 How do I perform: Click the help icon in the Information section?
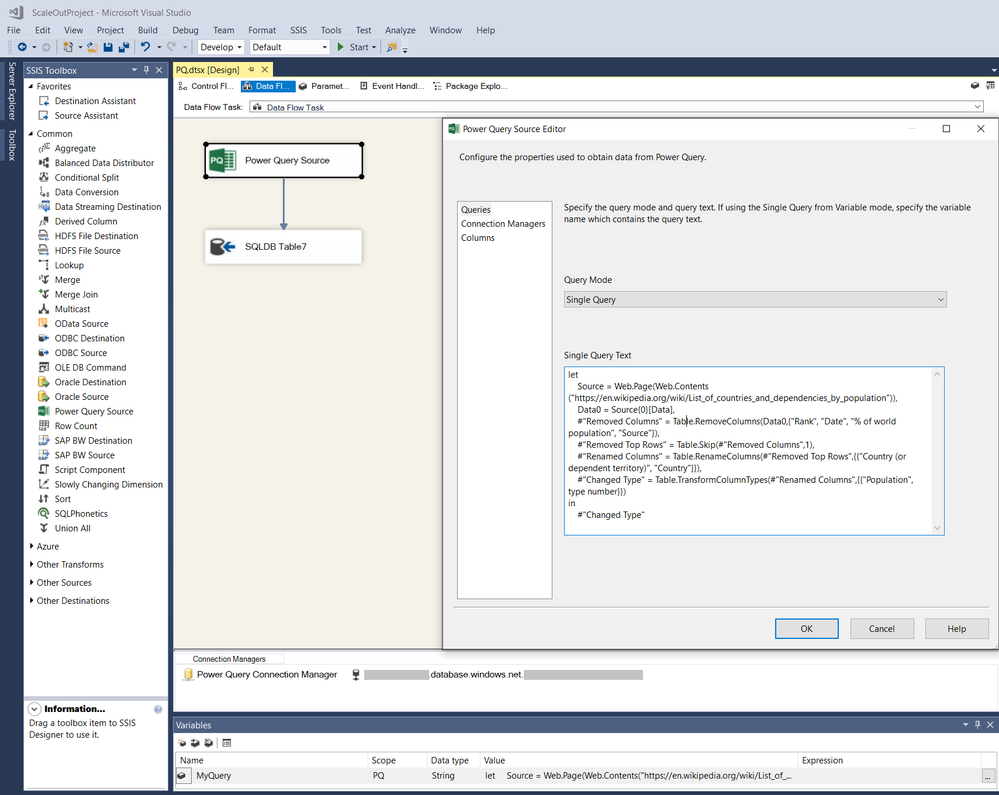point(158,709)
